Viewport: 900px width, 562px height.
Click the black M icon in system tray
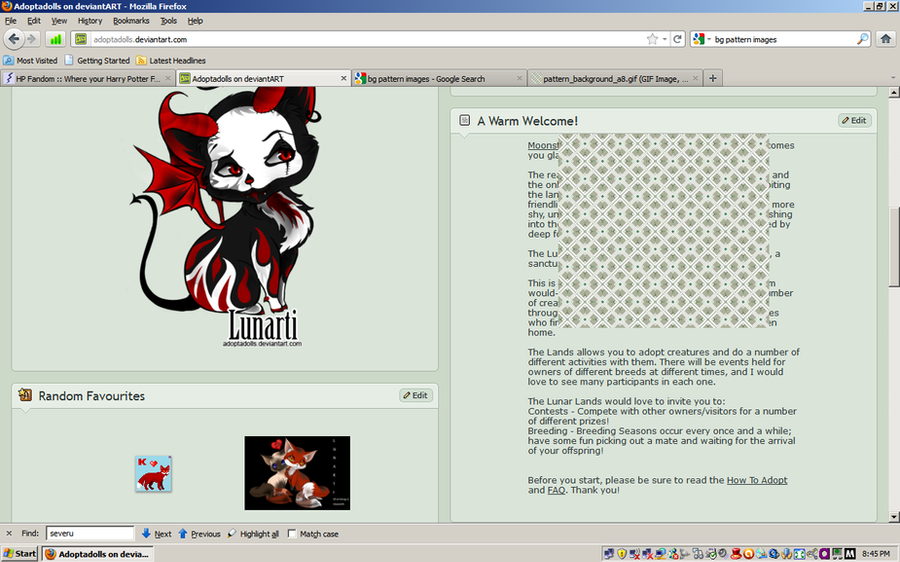pyautogui.click(x=850, y=553)
